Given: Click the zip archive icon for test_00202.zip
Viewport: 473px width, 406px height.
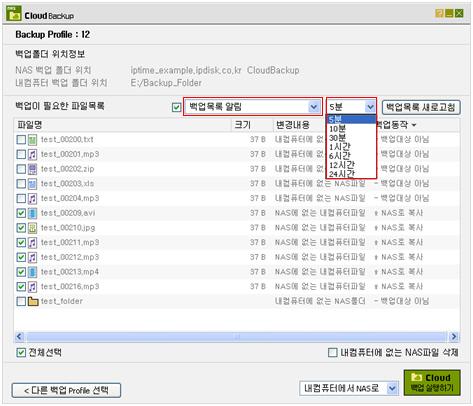Looking at the screenshot, I should coord(32,169).
